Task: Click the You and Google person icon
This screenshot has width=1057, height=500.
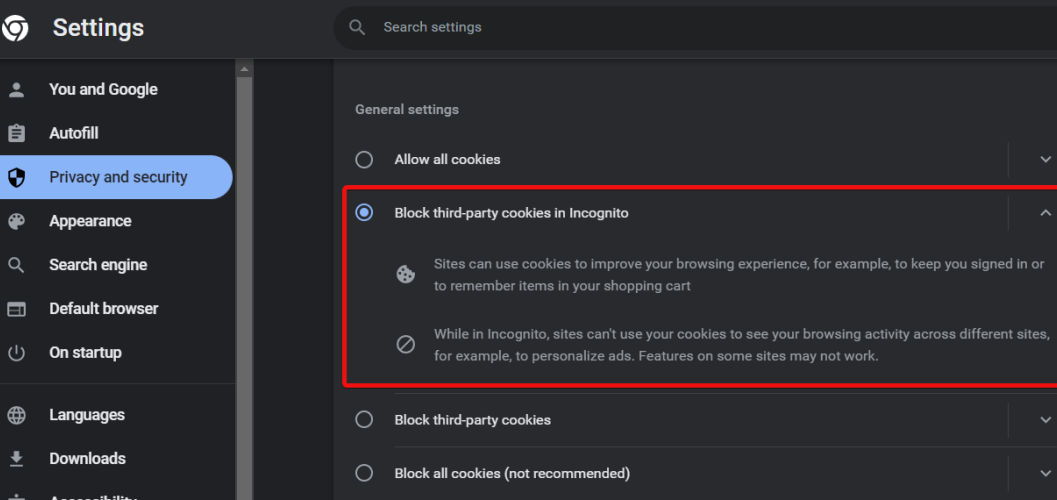Action: pos(16,89)
